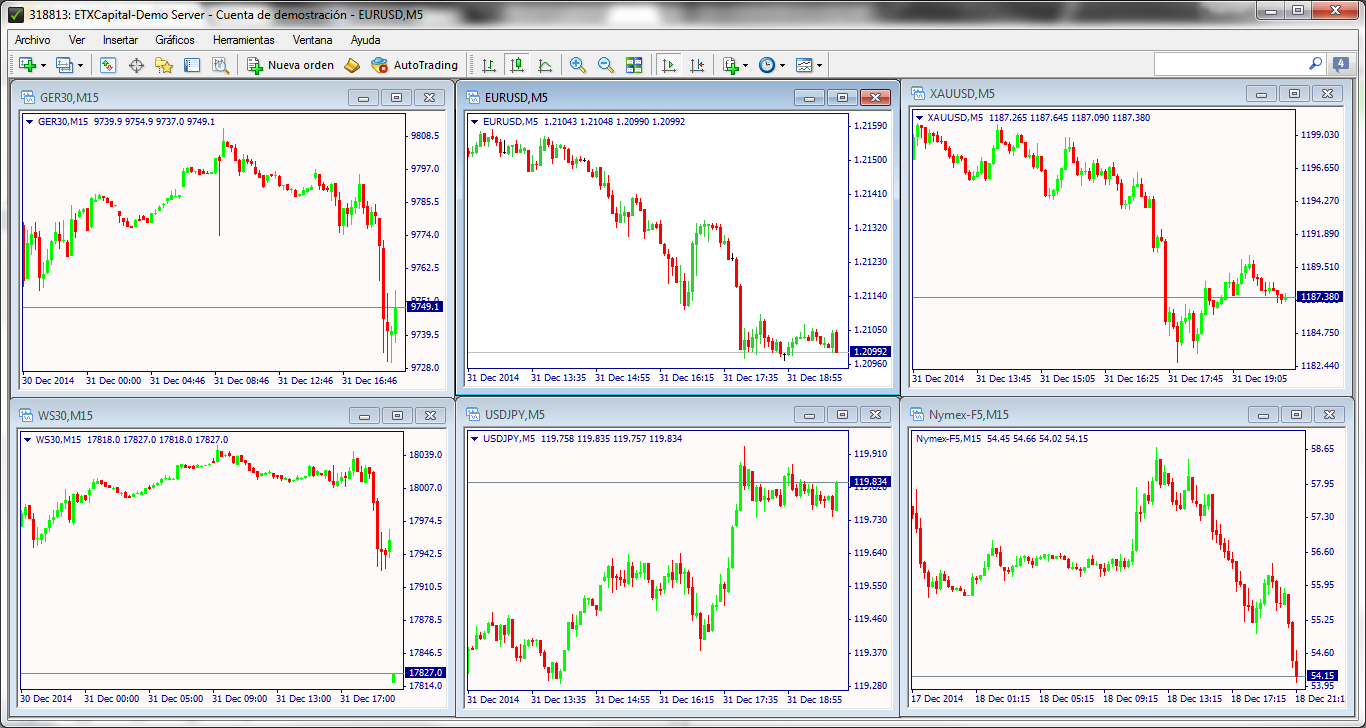Toggle candlestick chart mode
This screenshot has height=728, width=1366.
[517, 65]
